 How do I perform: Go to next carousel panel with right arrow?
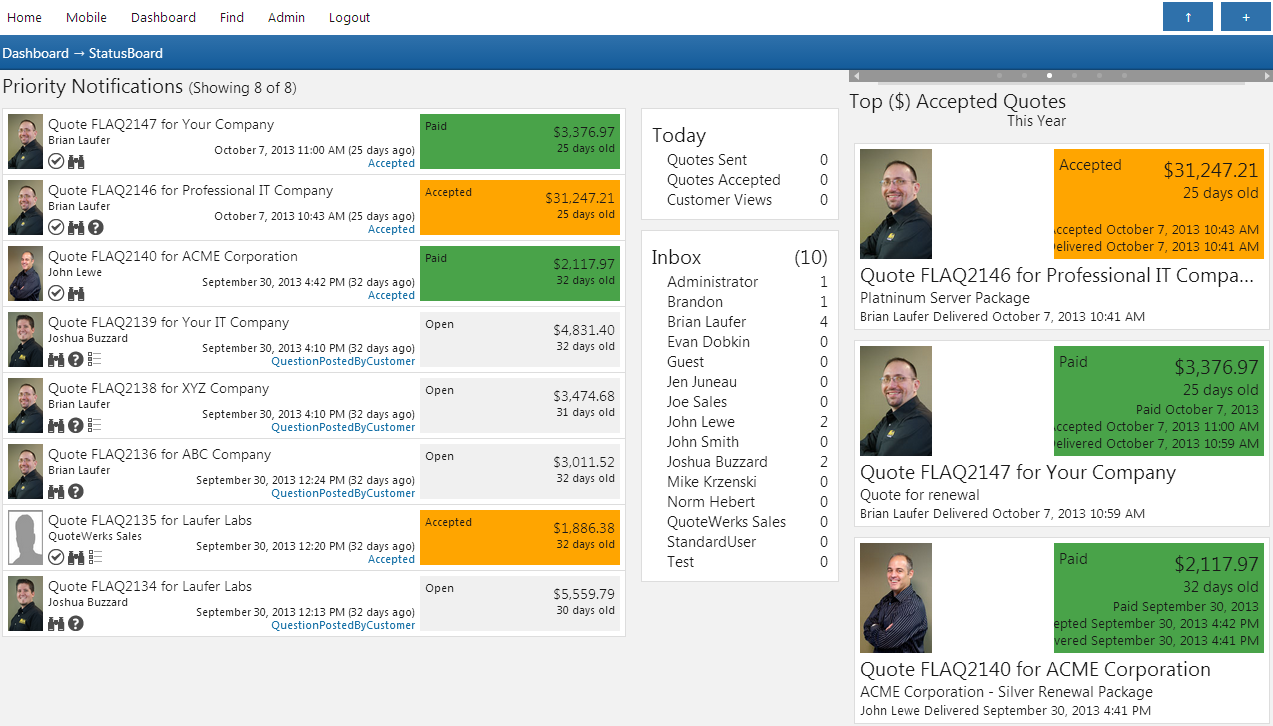[x=1266, y=76]
